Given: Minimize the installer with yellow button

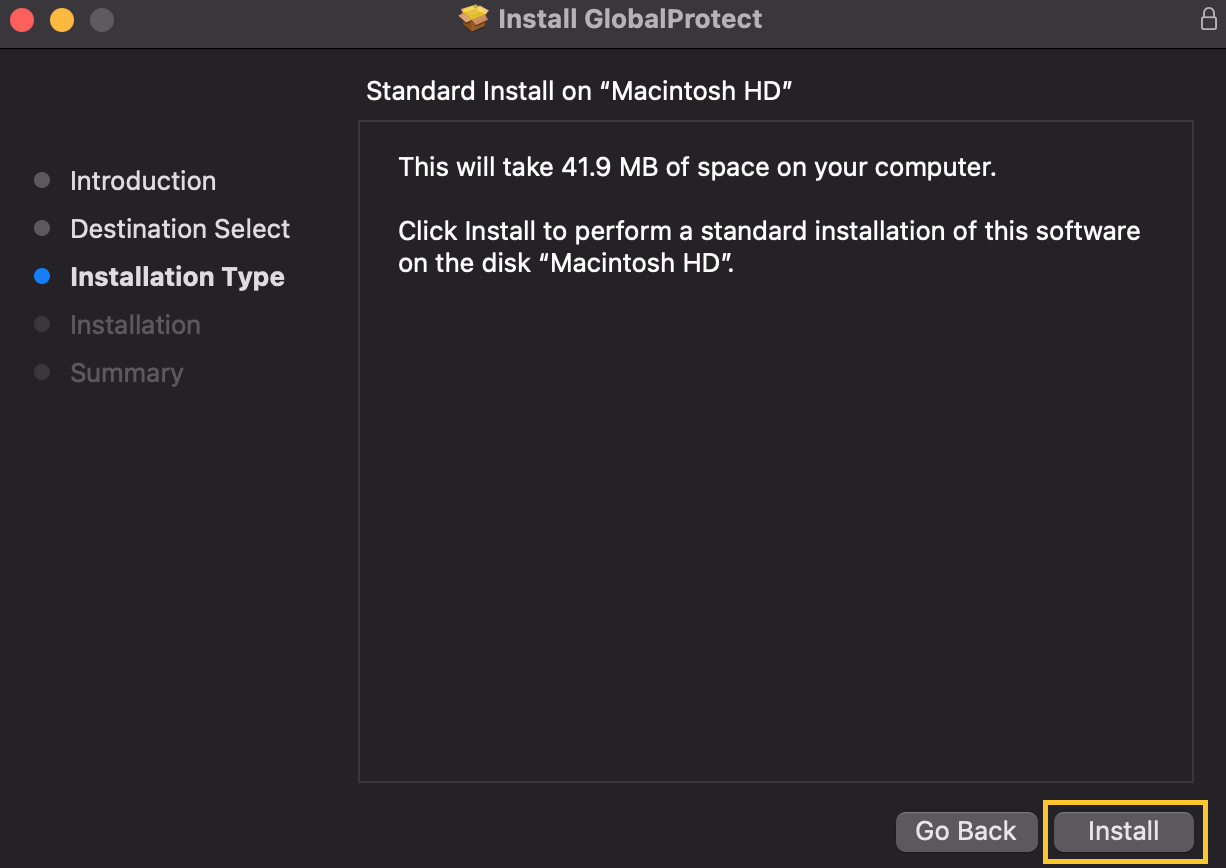Looking at the screenshot, I should click(x=62, y=19).
